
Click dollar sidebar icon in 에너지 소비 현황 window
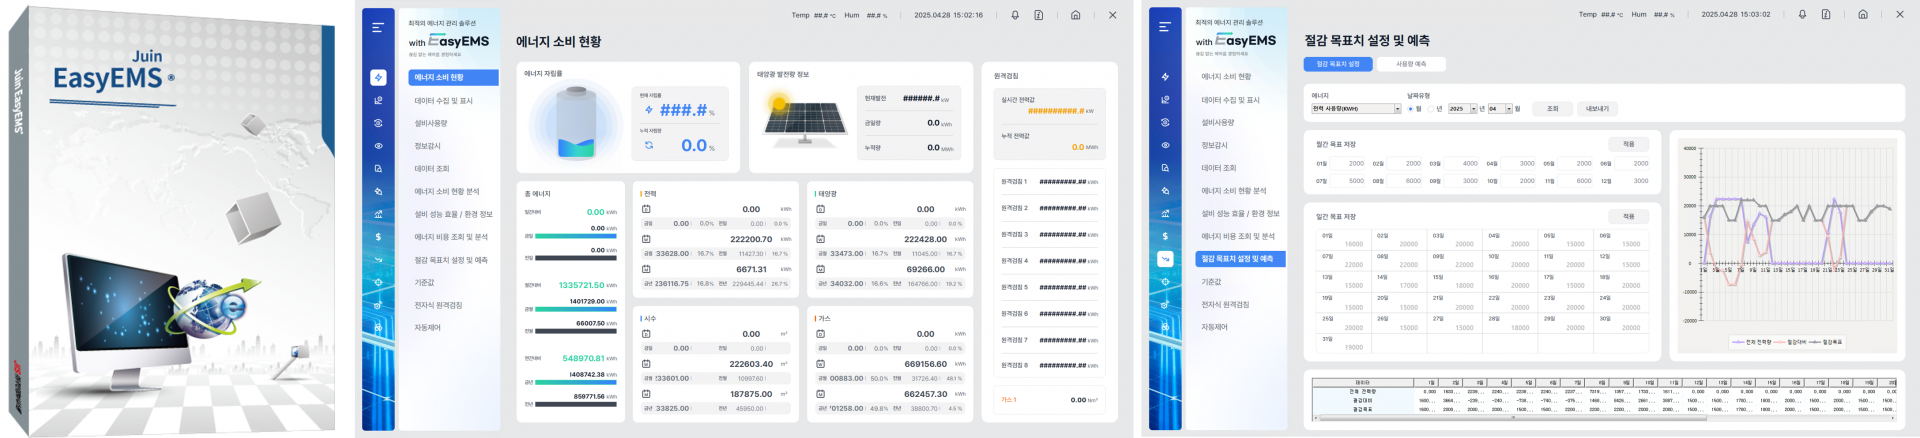[x=378, y=237]
